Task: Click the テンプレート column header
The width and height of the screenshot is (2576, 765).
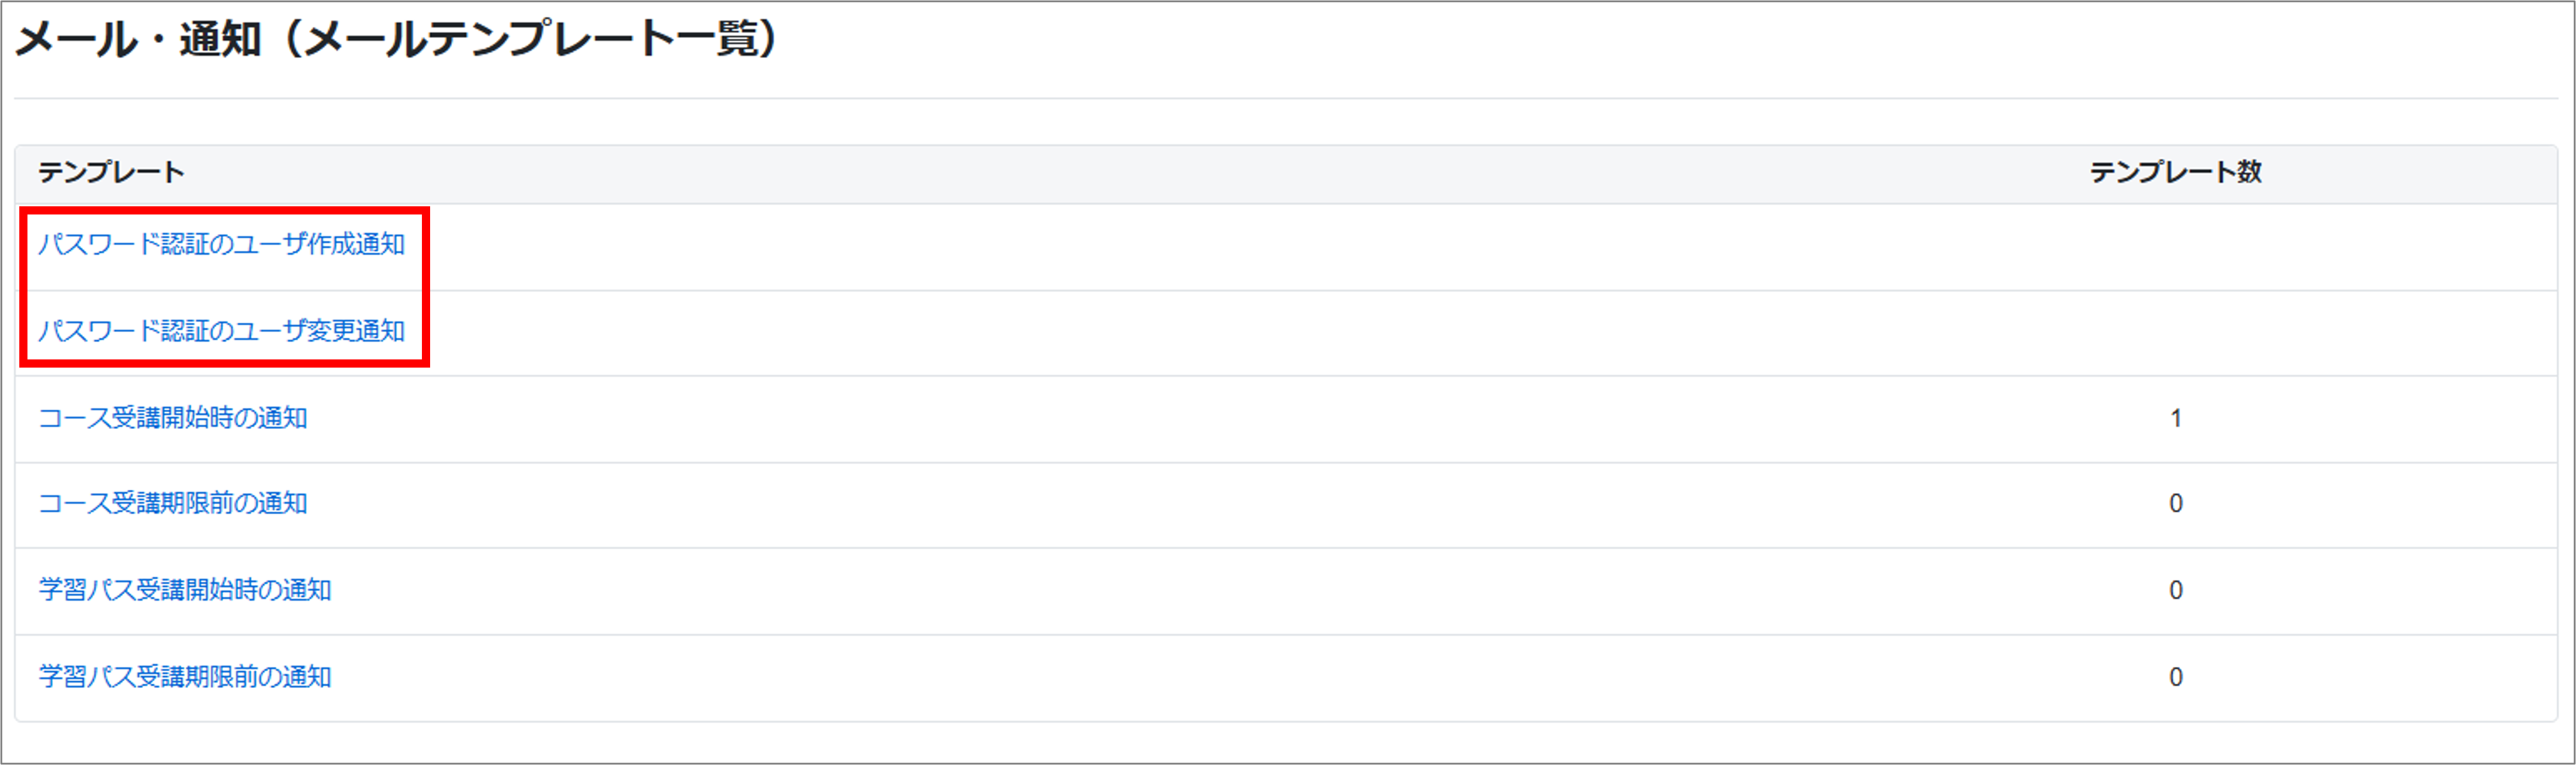Action: [111, 173]
